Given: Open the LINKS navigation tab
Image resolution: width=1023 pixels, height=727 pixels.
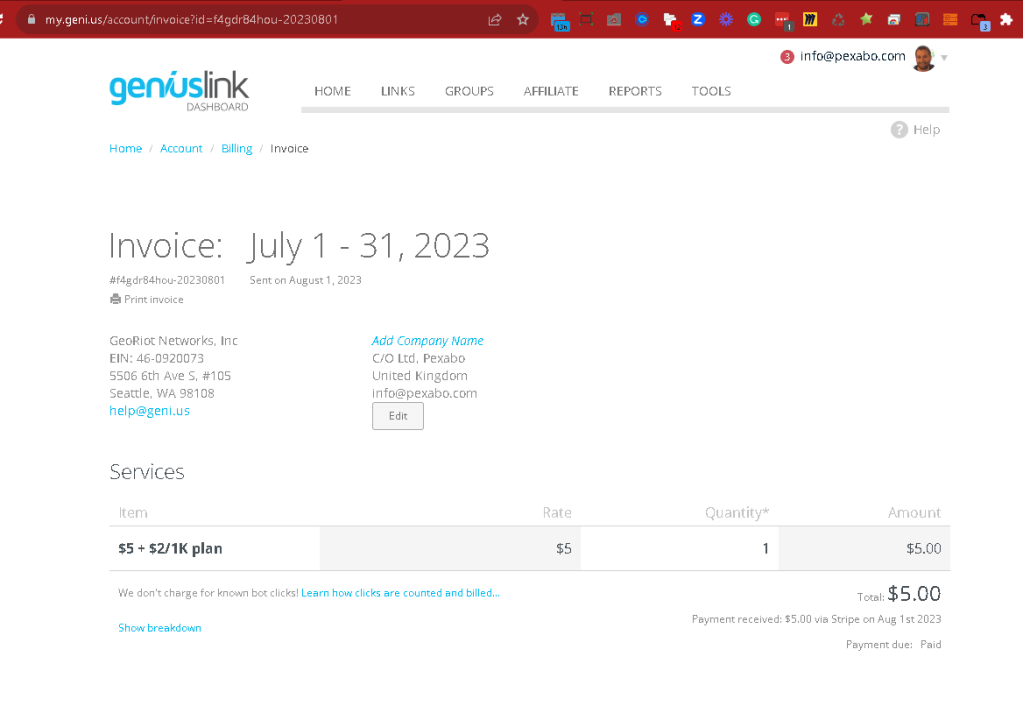Looking at the screenshot, I should click(x=398, y=91).
